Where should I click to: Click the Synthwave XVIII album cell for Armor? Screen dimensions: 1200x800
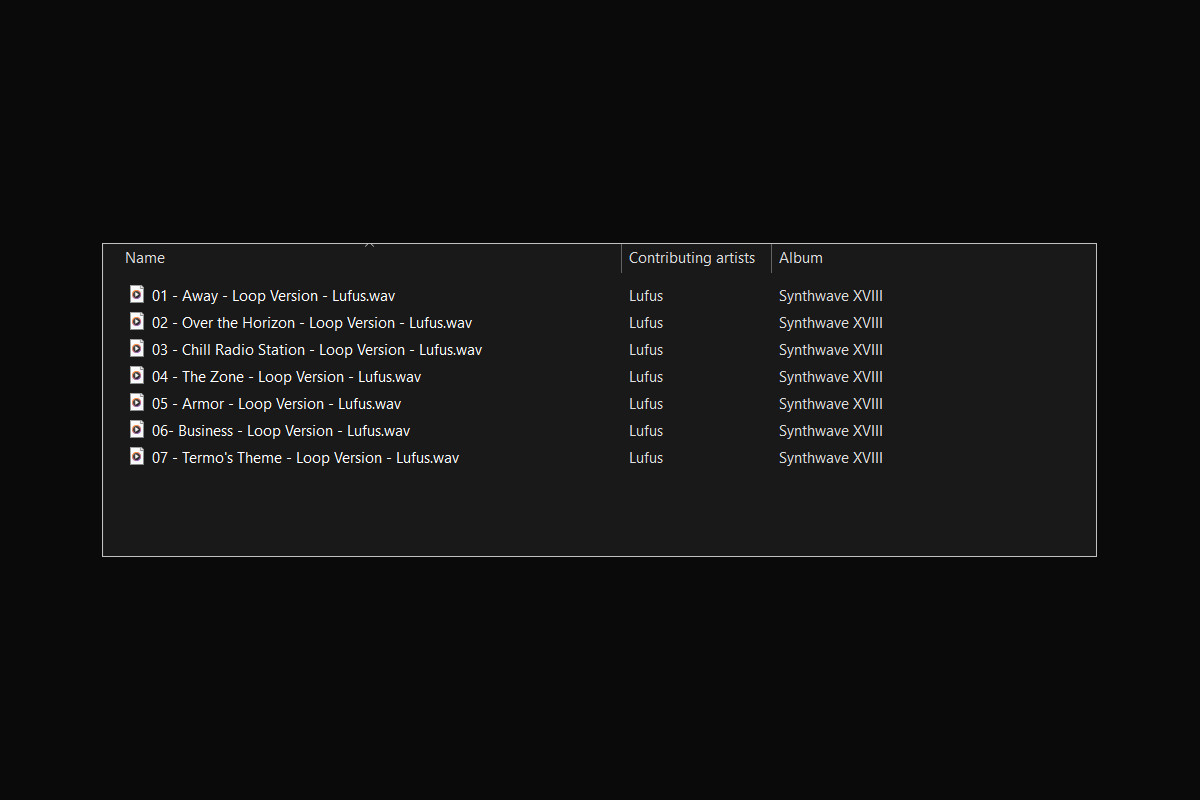830,404
